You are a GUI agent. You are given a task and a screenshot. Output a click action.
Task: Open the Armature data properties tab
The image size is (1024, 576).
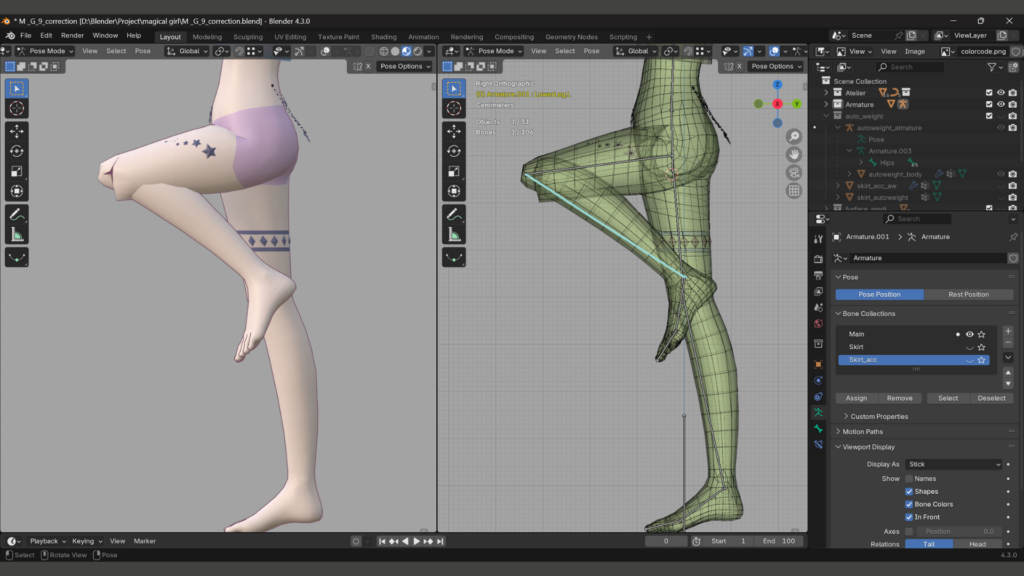[818, 411]
